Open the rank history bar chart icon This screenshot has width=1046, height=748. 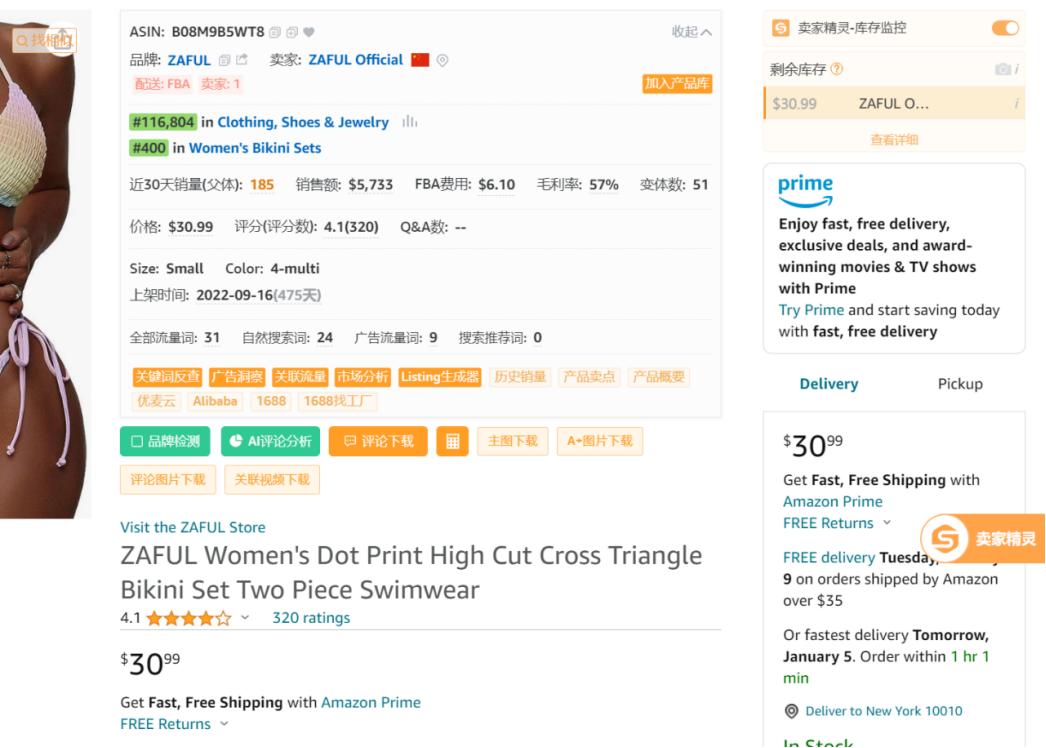410,121
